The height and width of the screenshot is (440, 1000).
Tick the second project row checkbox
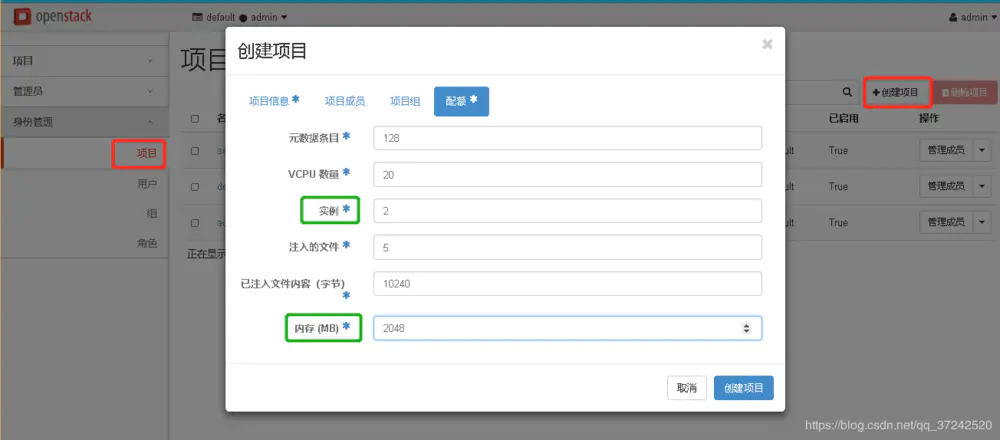(195, 187)
